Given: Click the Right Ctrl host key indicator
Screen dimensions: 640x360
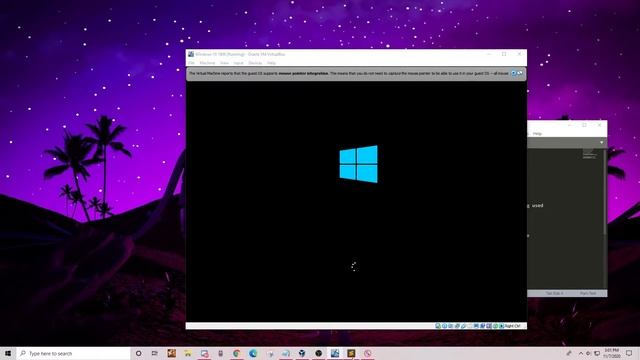Looking at the screenshot, I should pyautogui.click(x=513, y=326).
